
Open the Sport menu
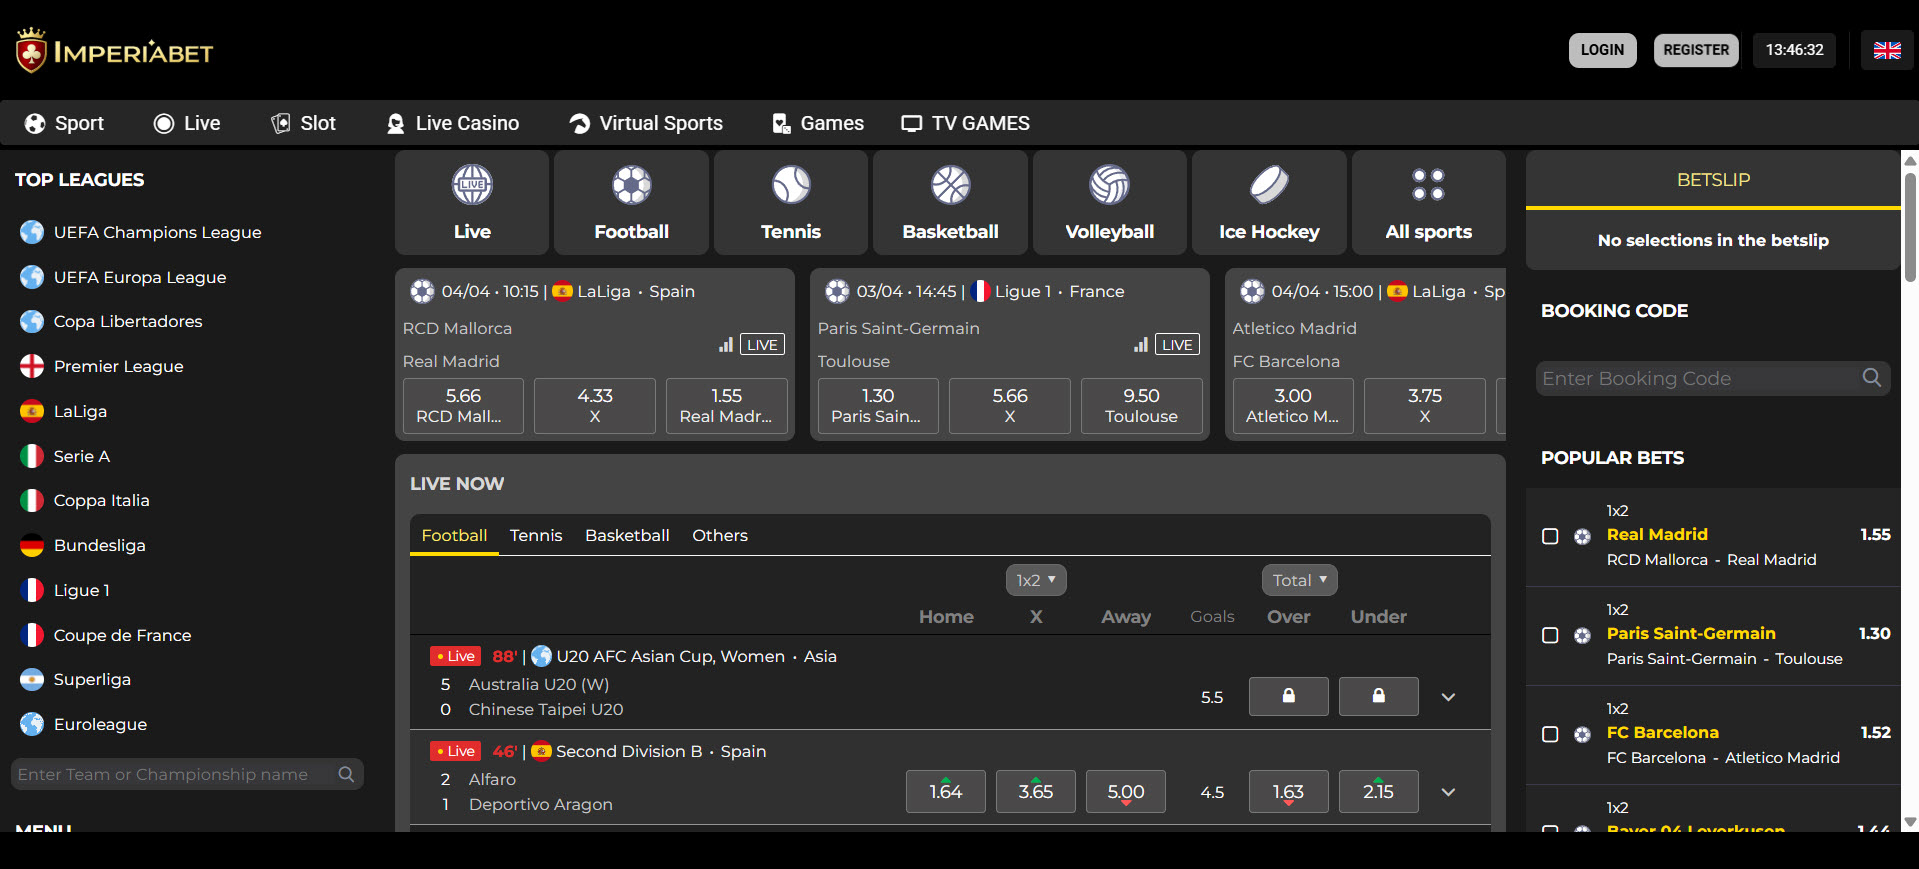point(64,123)
